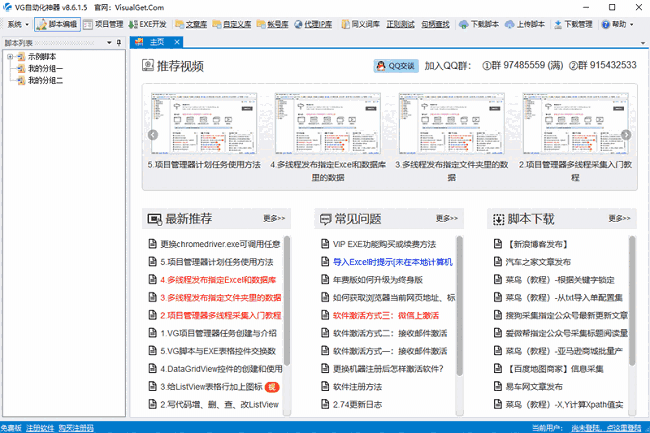
Task: Click the first recommended video thumbnail
Action: (x=206, y=124)
